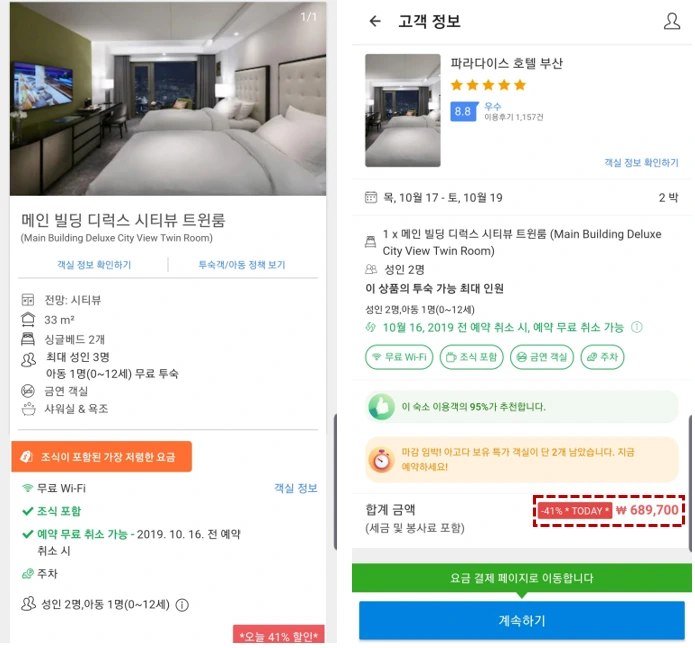Click the stopwatch icon in the urgency notice
695x648 pixels.
[x=381, y=460]
